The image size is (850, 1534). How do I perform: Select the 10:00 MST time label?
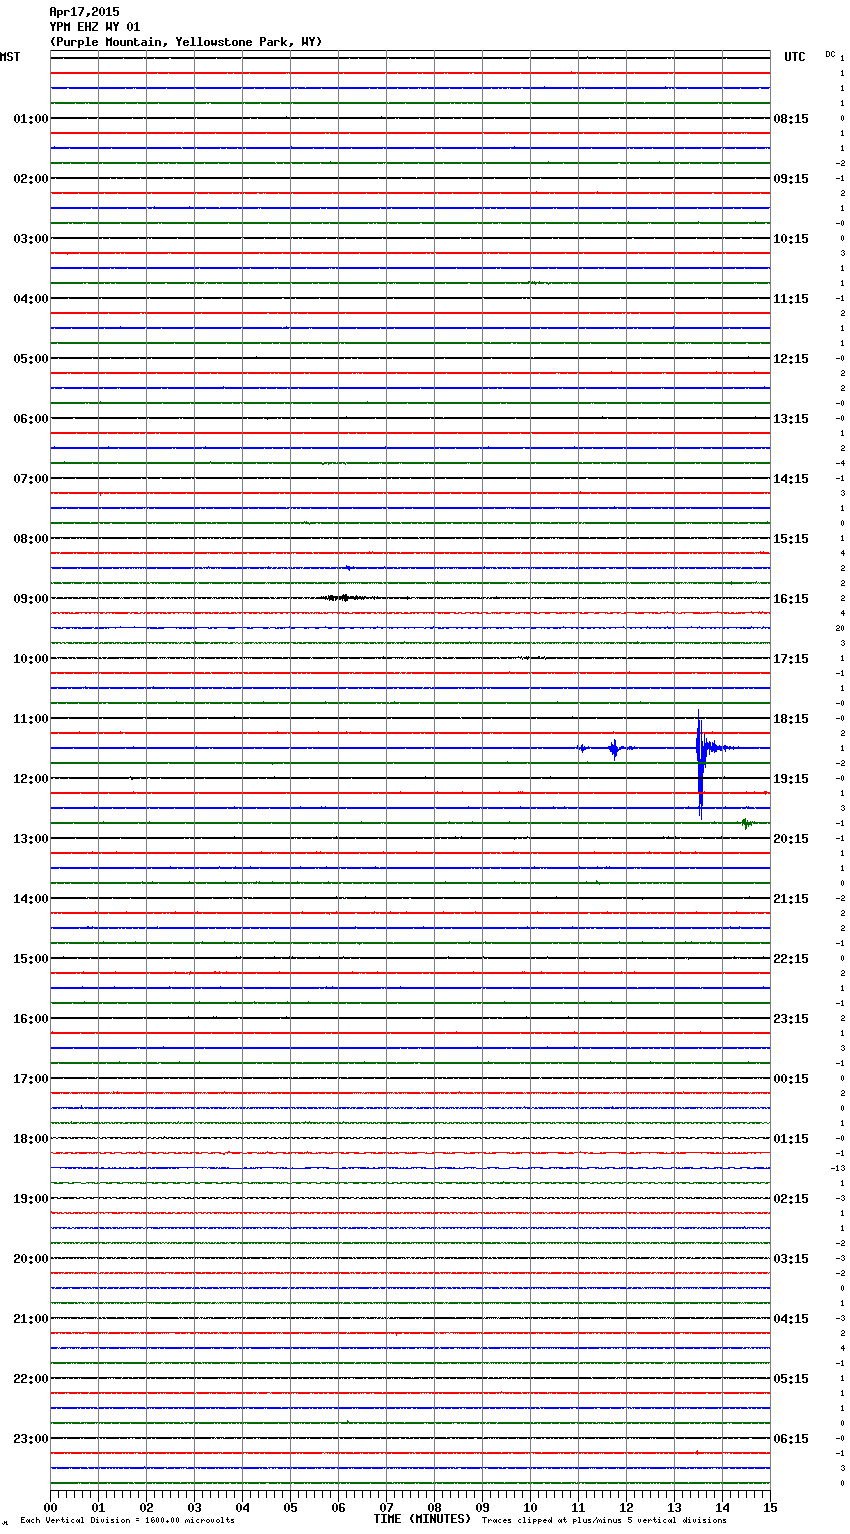31,659
